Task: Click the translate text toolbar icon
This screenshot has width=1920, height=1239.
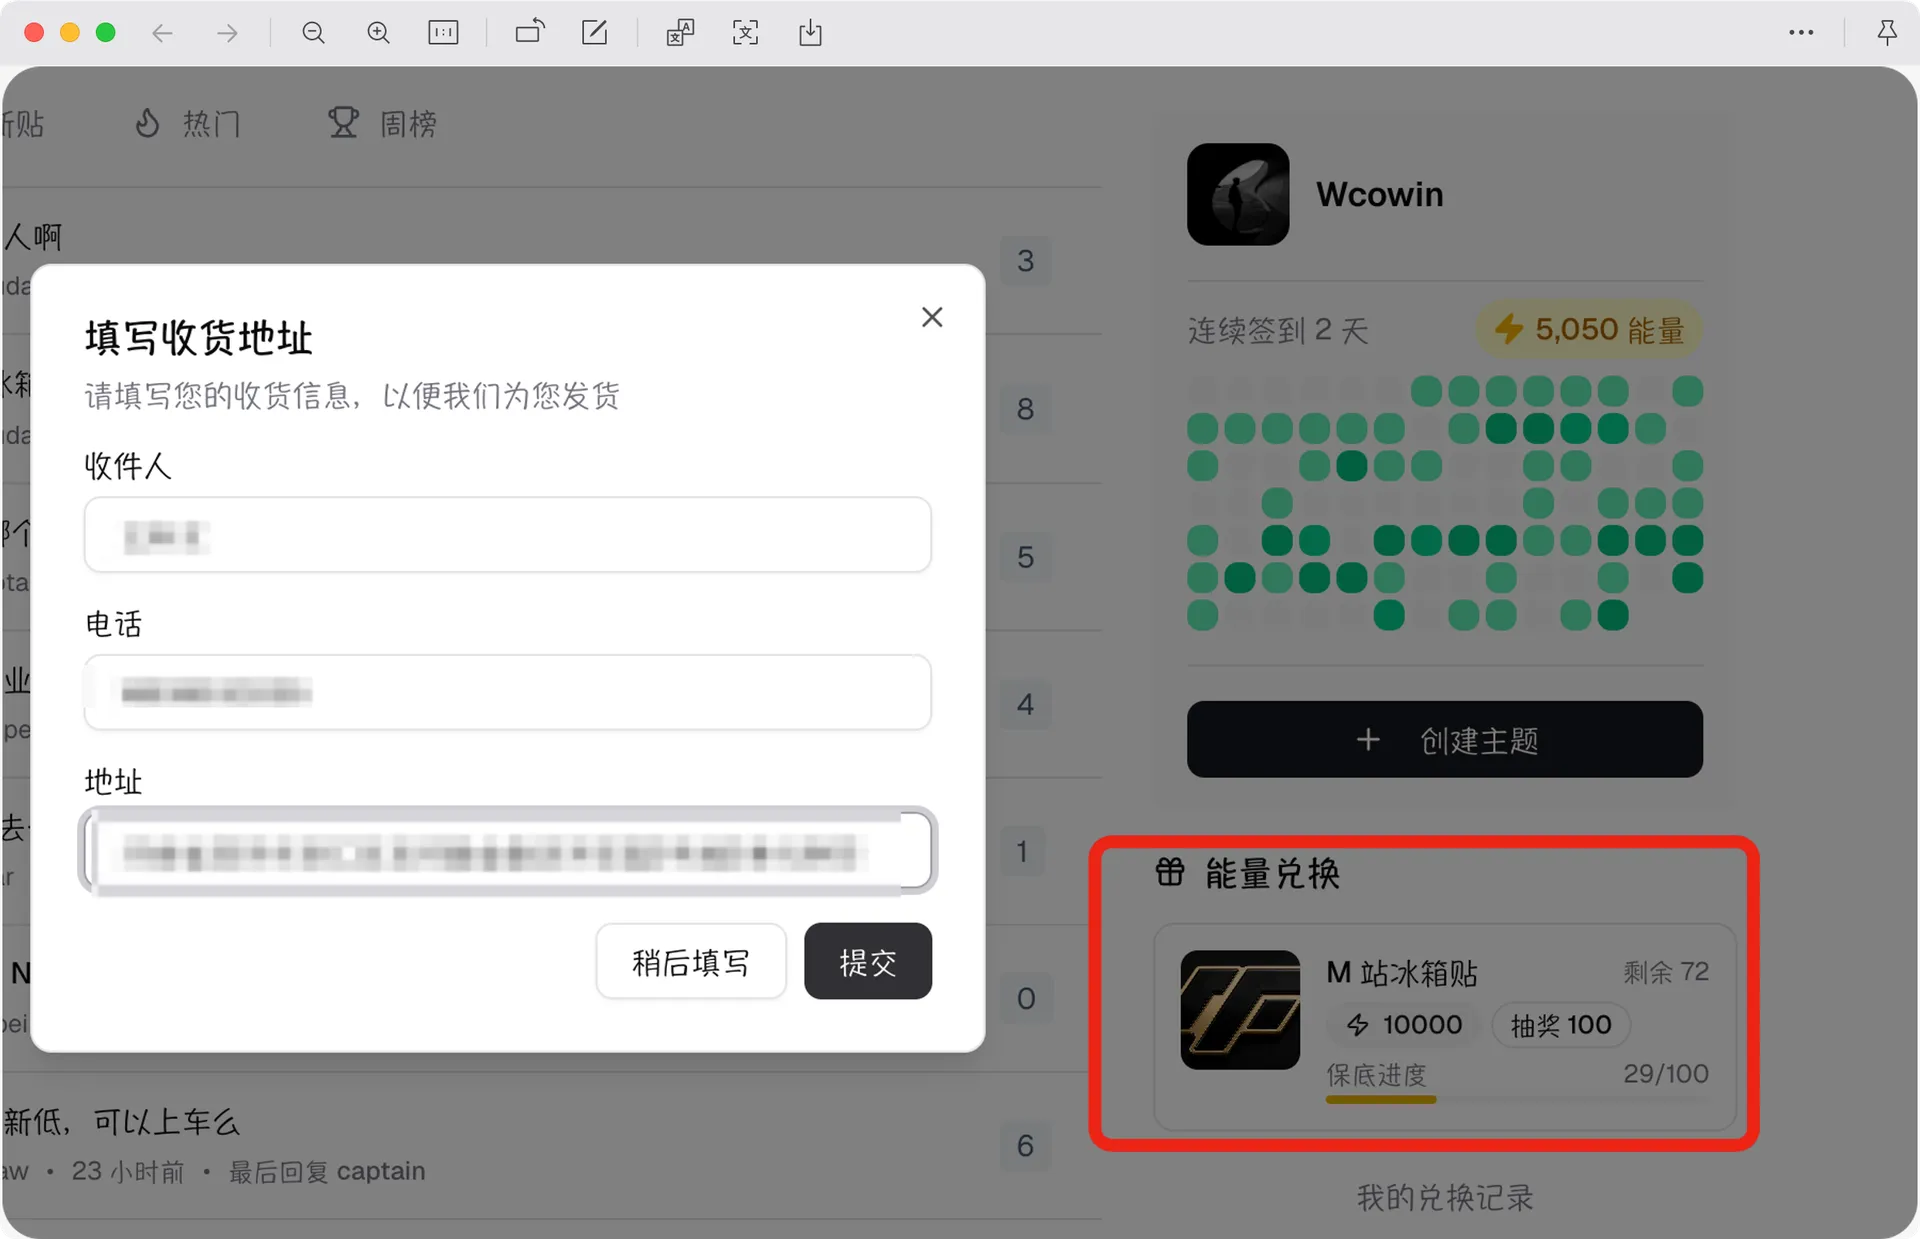Action: pos(680,33)
